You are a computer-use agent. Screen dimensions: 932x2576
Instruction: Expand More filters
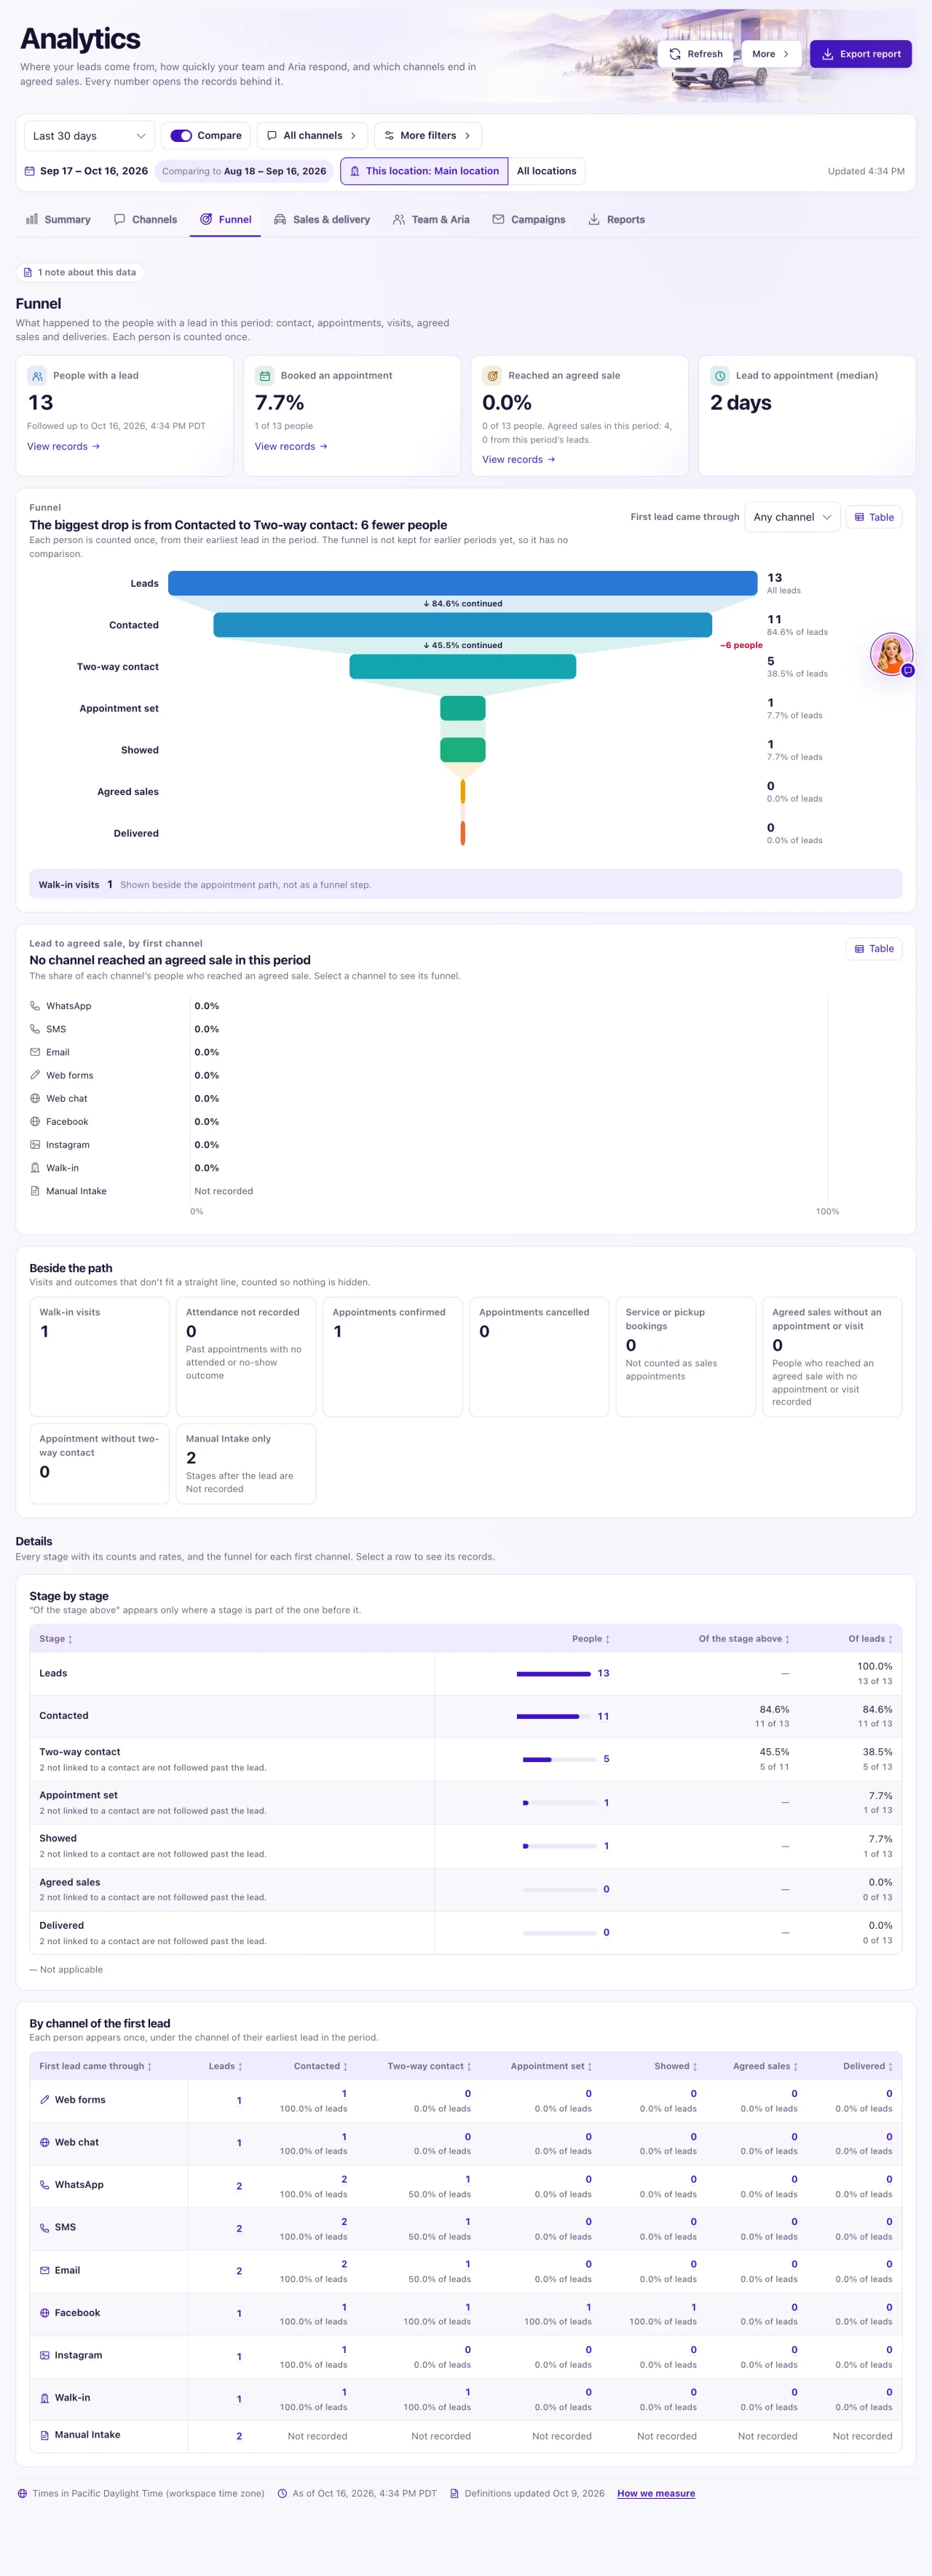coord(428,136)
